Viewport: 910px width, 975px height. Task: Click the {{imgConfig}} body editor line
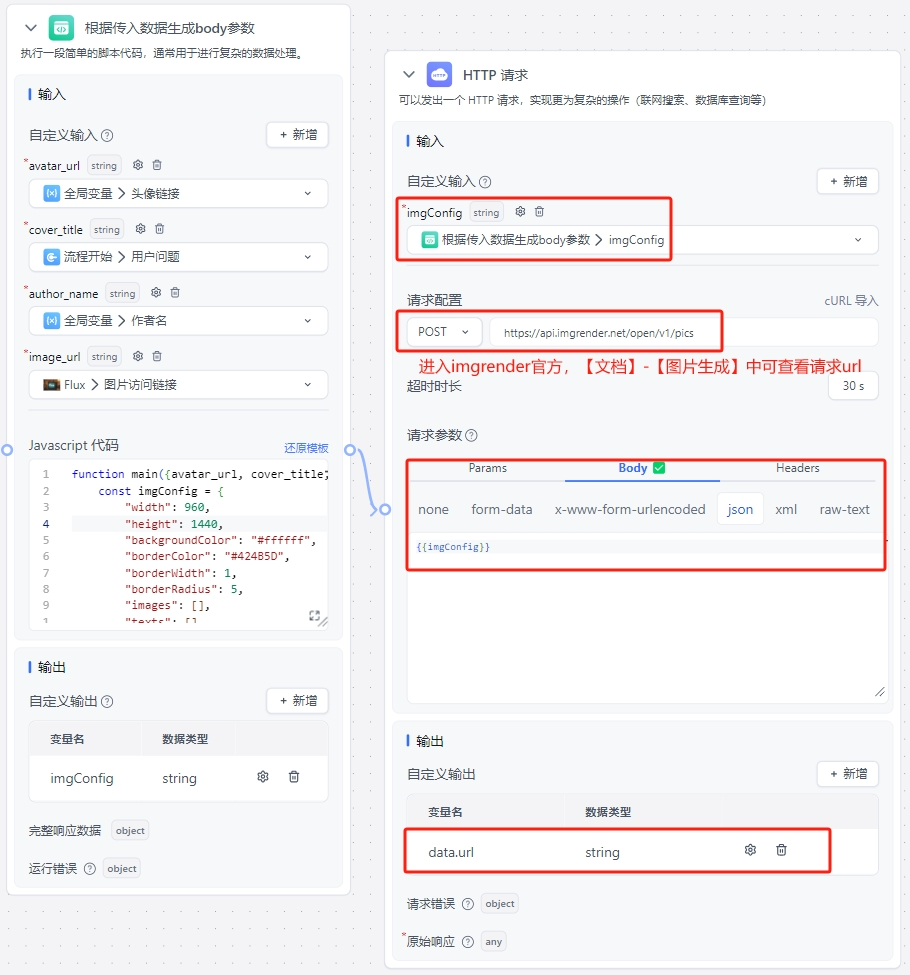pos(647,547)
